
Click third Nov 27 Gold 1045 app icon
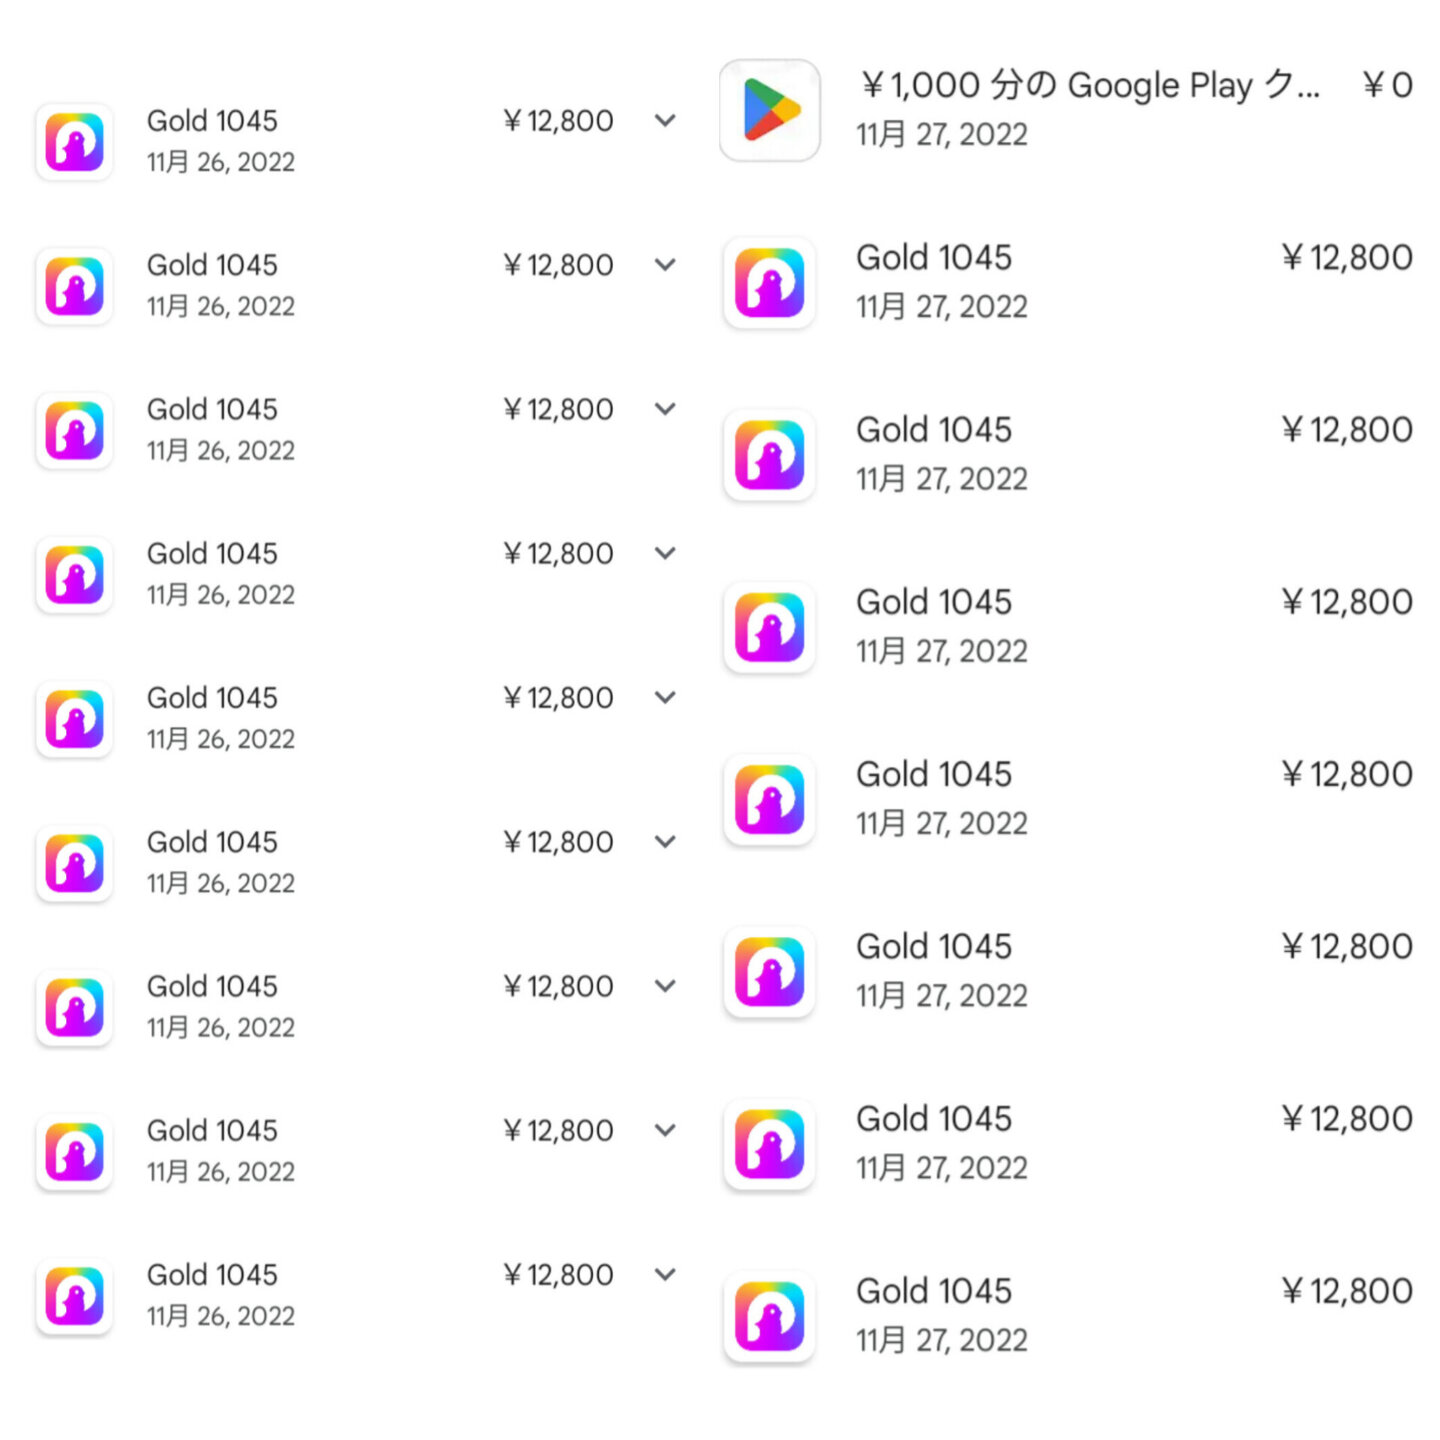pos(769,627)
